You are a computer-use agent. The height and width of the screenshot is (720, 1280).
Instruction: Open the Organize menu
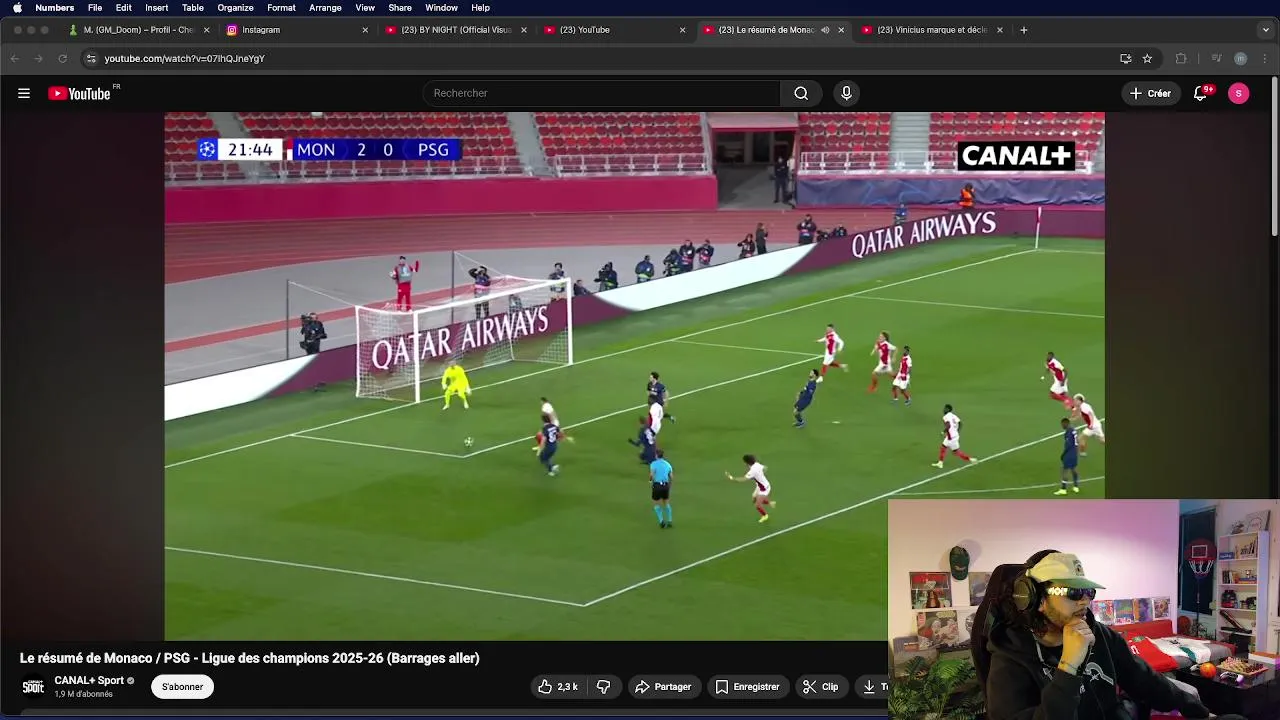pyautogui.click(x=236, y=7)
